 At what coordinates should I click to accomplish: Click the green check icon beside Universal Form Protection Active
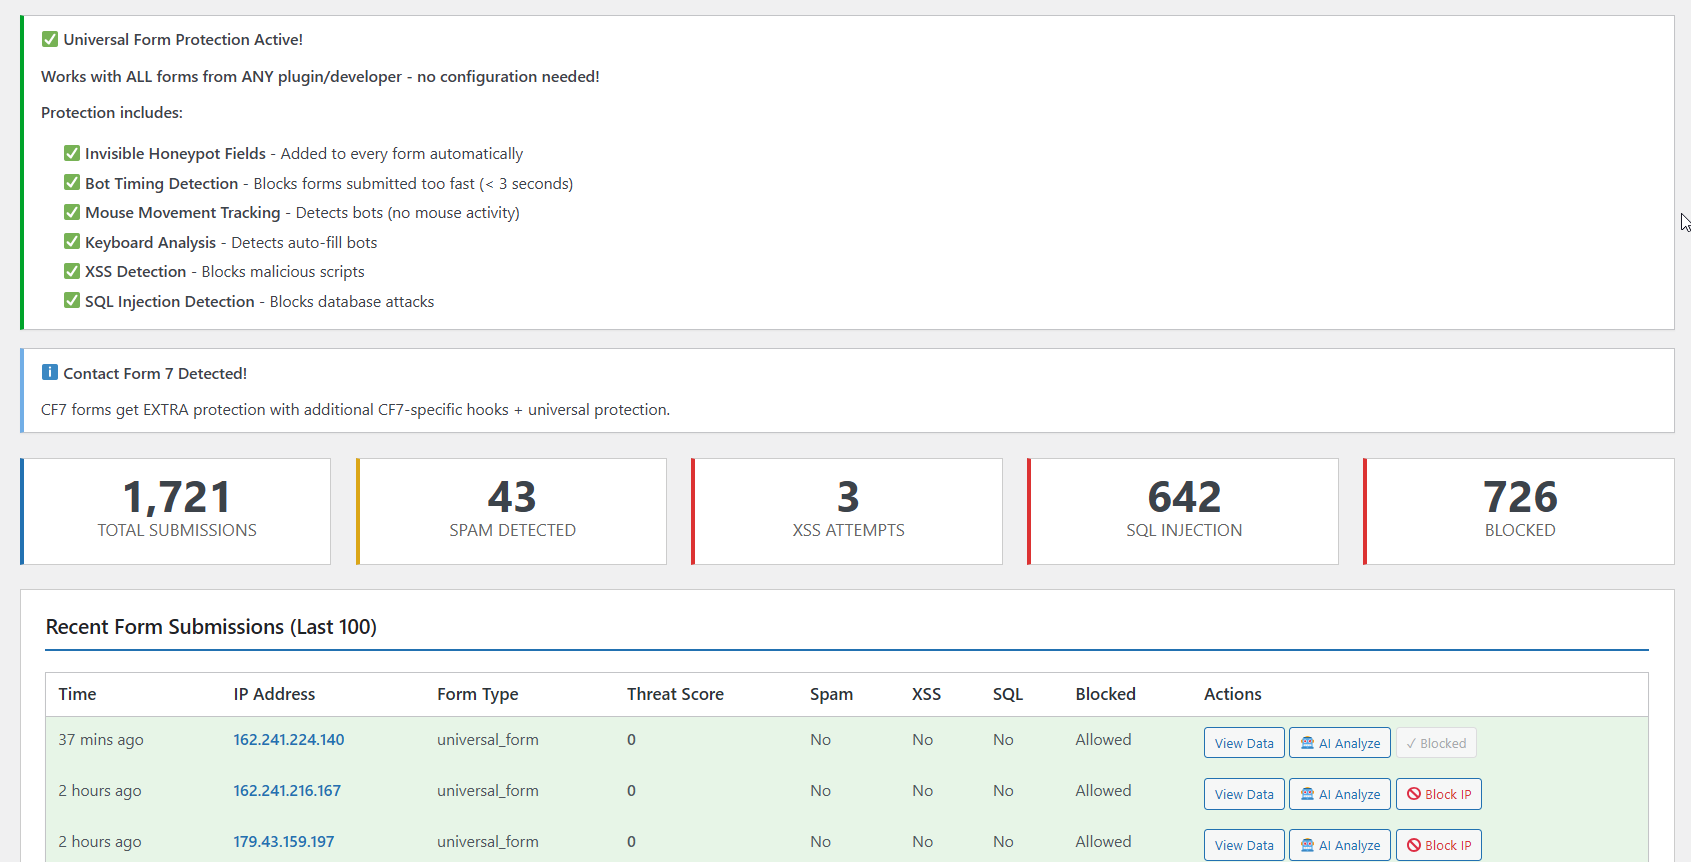point(49,40)
